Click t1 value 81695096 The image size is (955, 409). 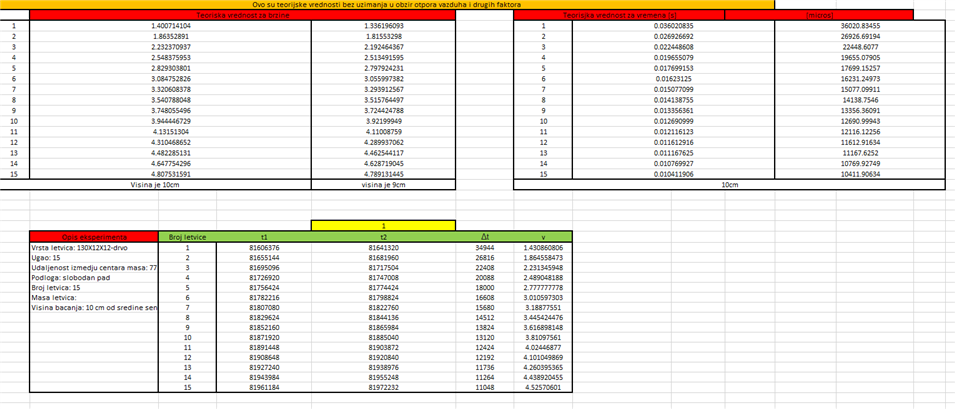264,268
